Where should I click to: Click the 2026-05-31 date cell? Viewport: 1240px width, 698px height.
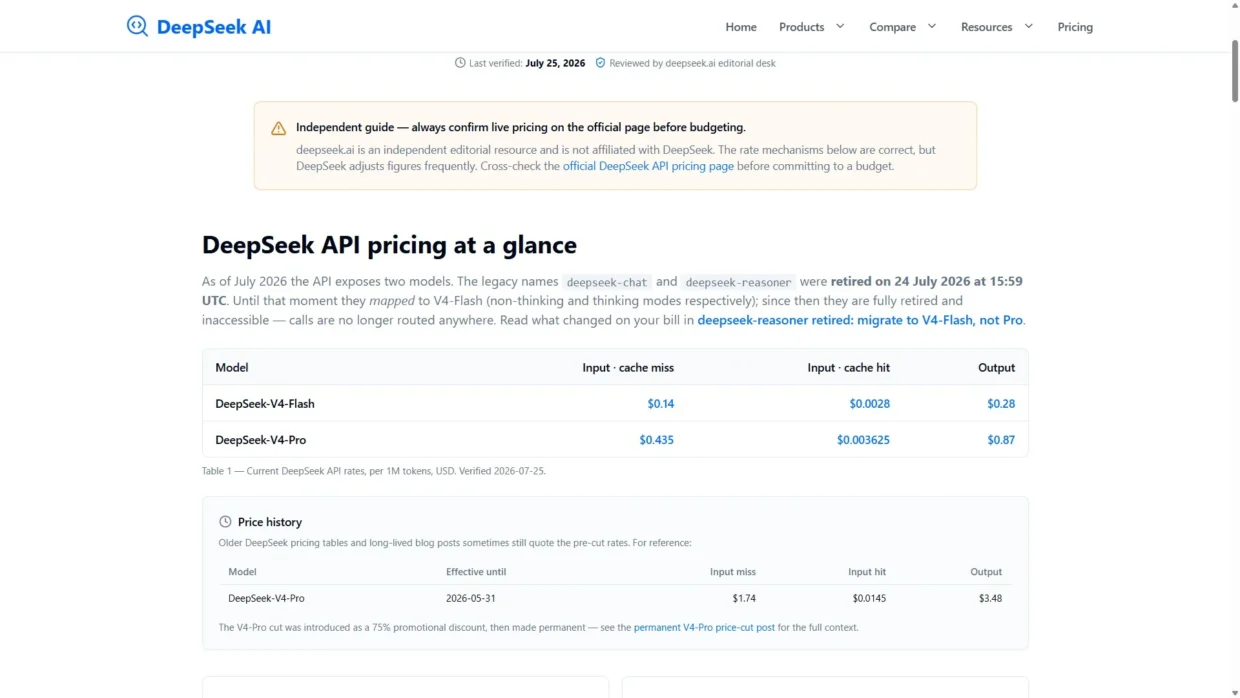tap(471, 598)
